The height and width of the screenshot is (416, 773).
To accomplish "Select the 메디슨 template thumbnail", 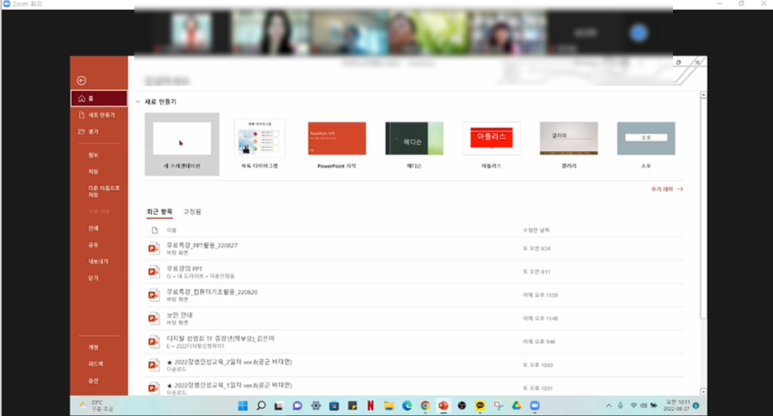I will pos(414,139).
